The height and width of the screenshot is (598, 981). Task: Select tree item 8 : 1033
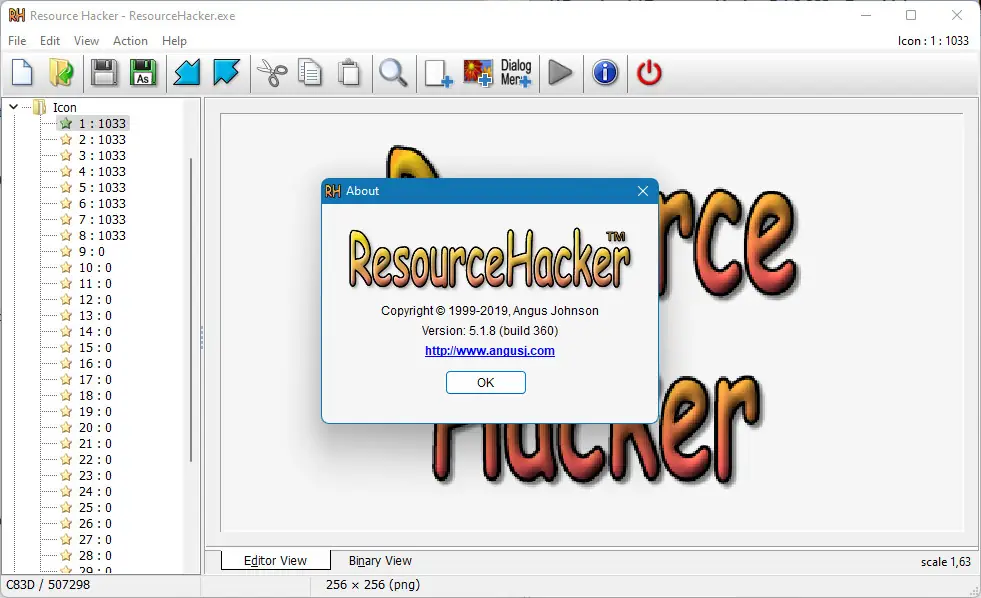click(x=102, y=235)
